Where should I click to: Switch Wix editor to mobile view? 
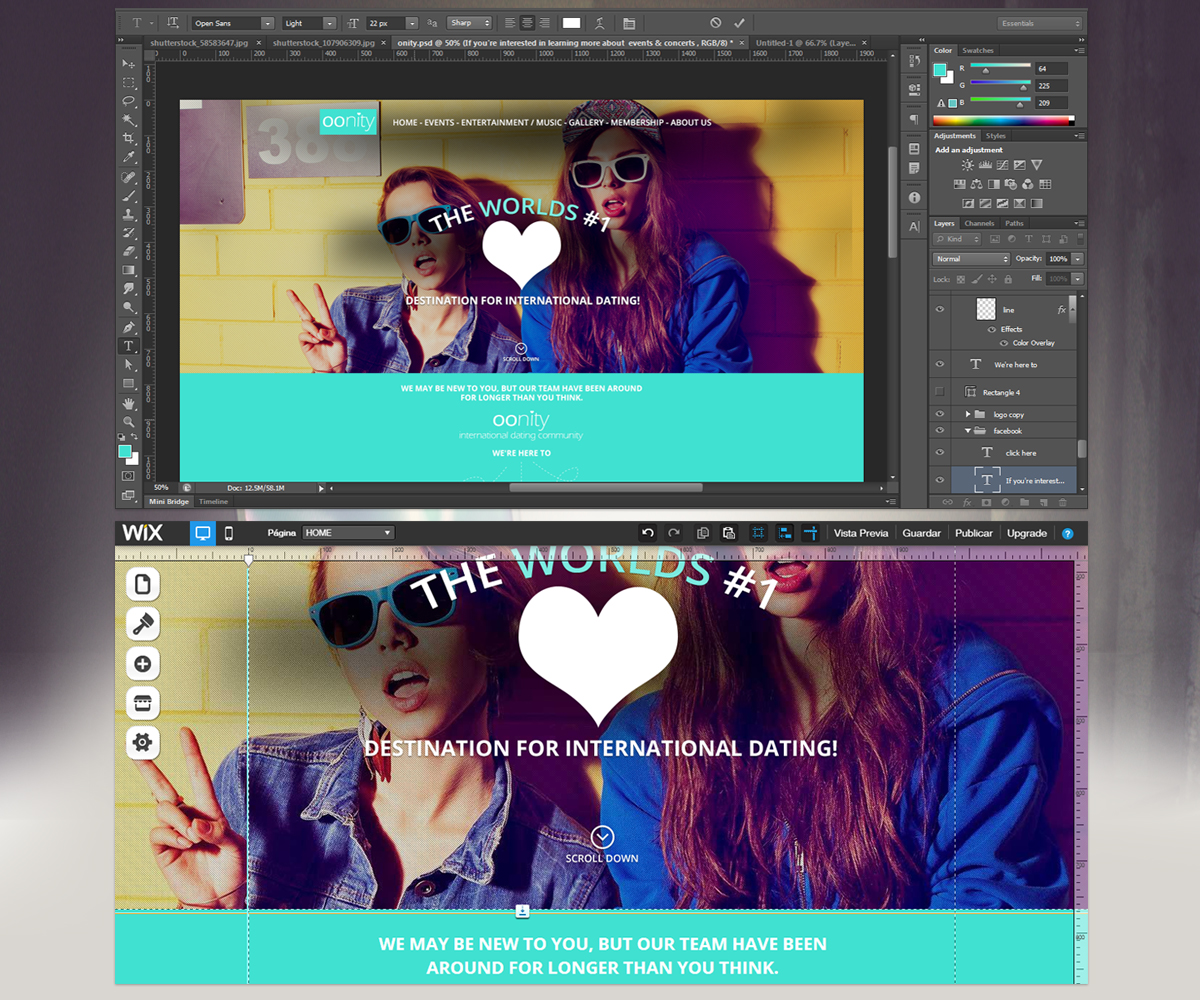(228, 533)
